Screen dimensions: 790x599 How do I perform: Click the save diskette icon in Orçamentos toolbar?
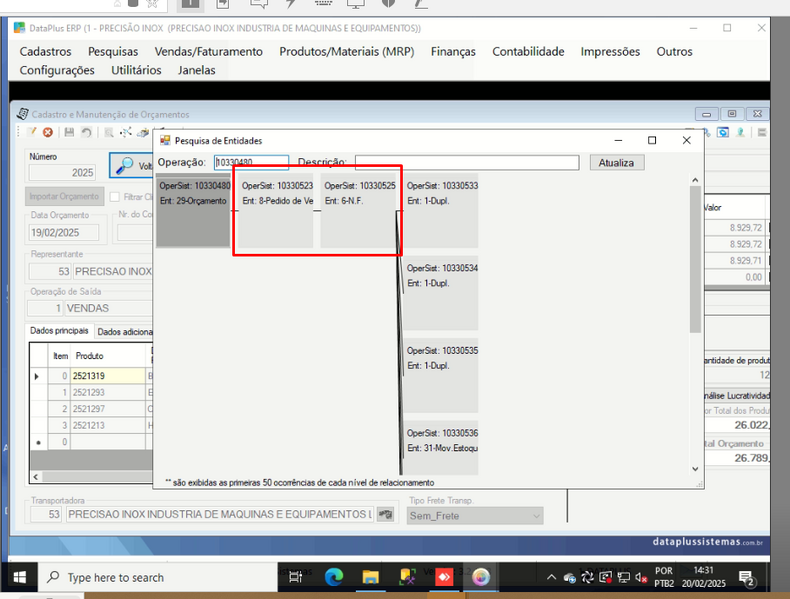point(70,132)
